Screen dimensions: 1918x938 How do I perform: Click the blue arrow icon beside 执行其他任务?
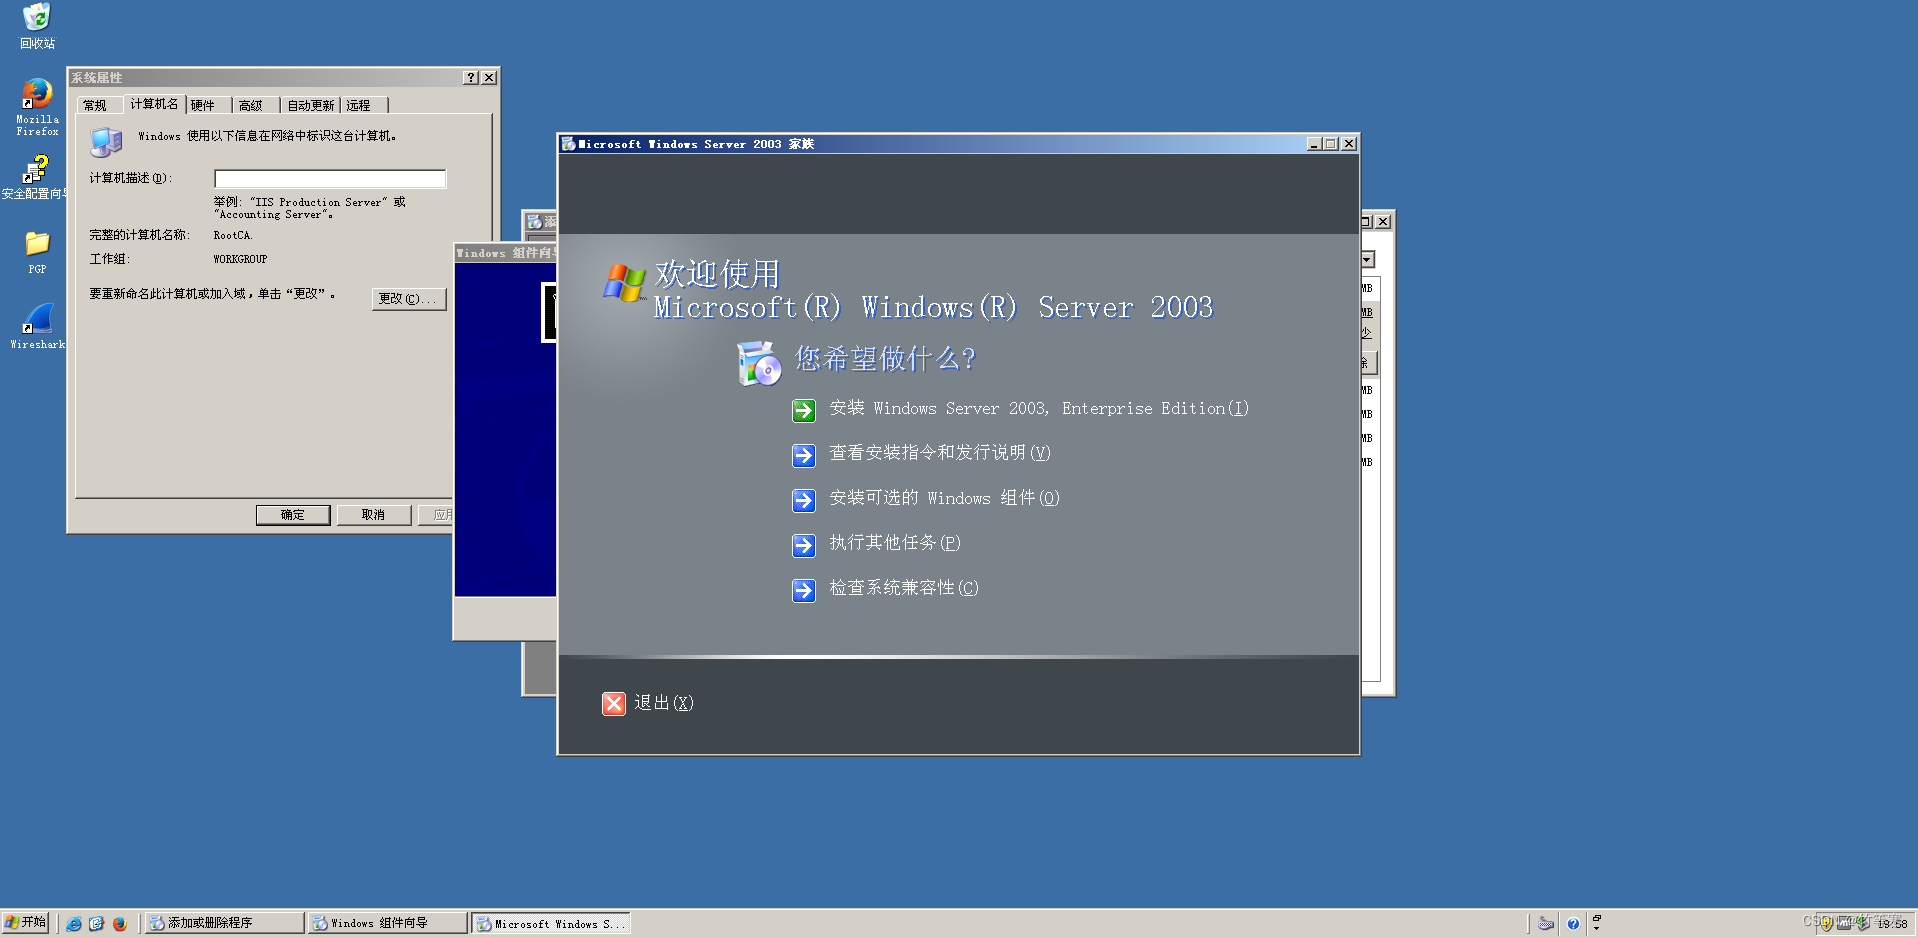point(804,545)
